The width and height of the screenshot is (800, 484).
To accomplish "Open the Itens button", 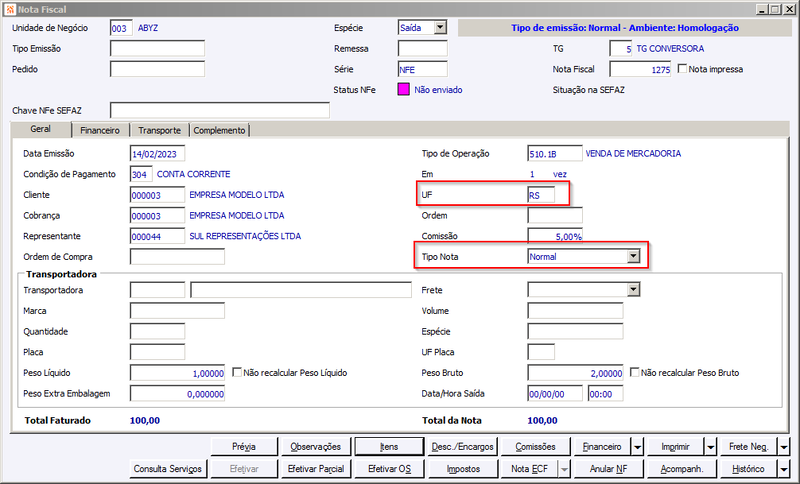I will click(389, 447).
